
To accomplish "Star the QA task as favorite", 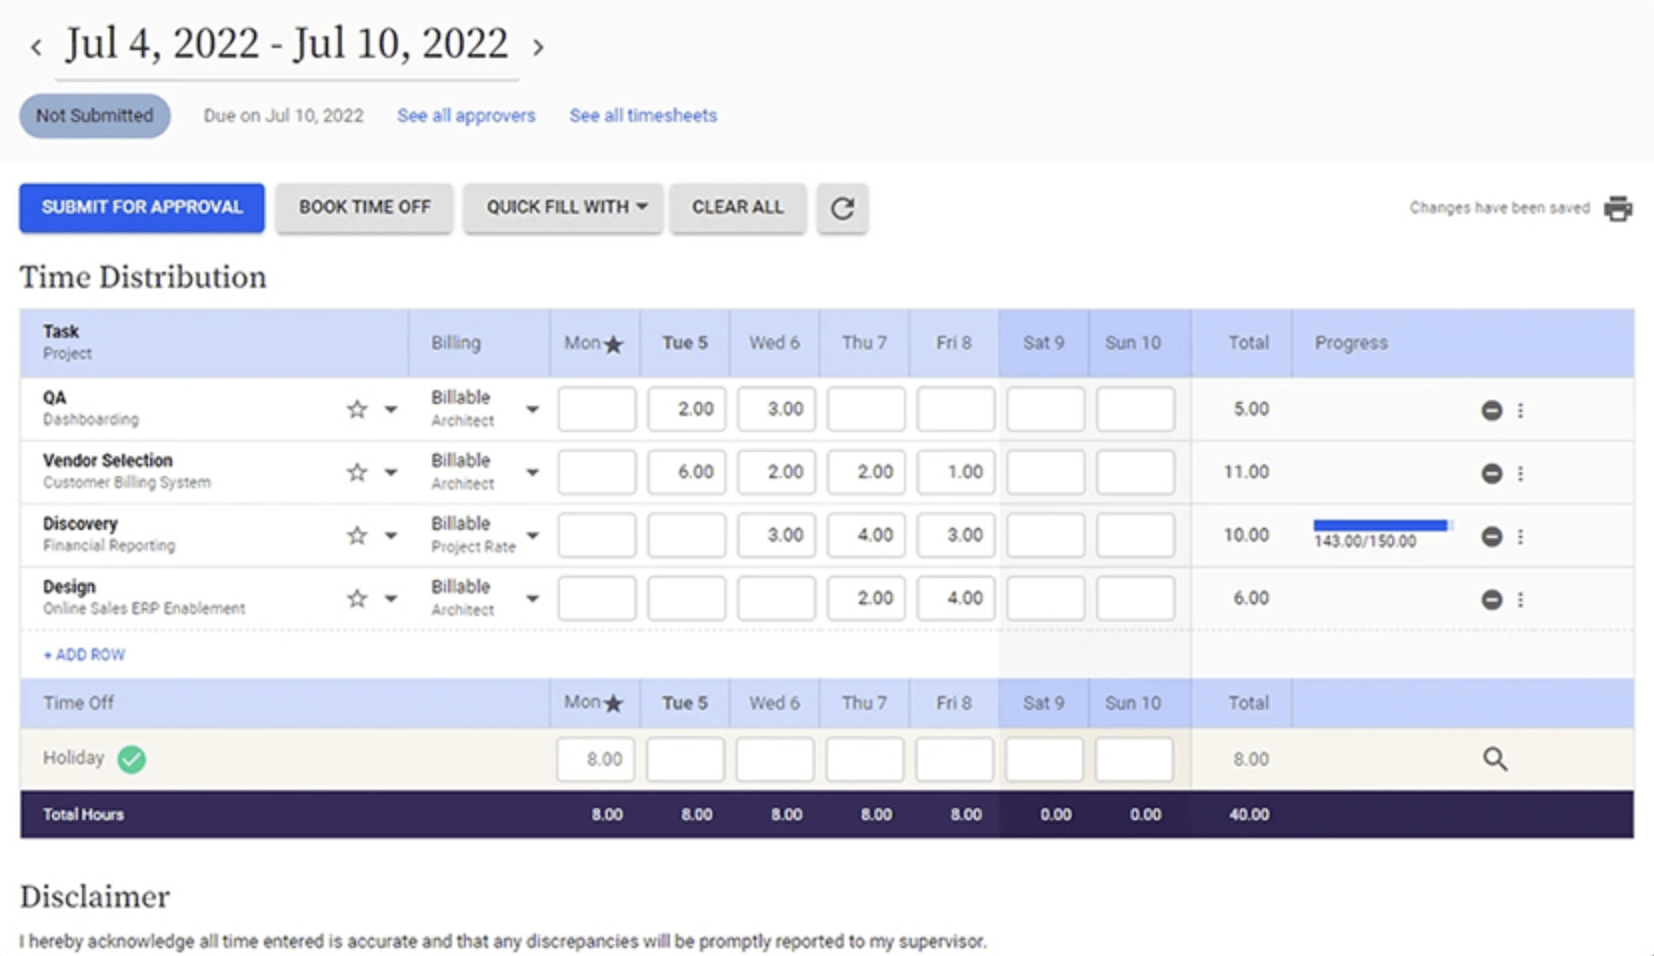I will pyautogui.click(x=356, y=409).
